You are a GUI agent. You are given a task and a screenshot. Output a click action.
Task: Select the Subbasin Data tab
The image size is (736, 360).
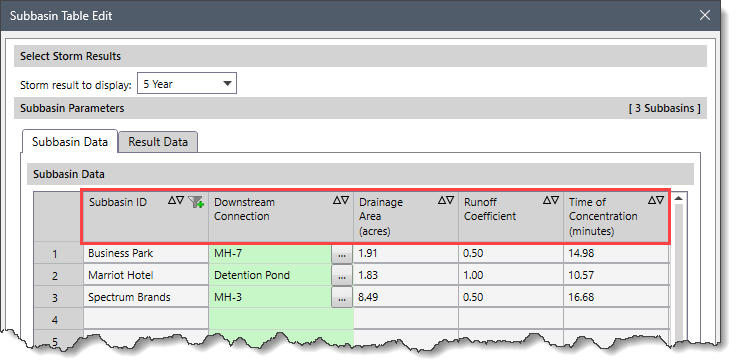pos(70,142)
